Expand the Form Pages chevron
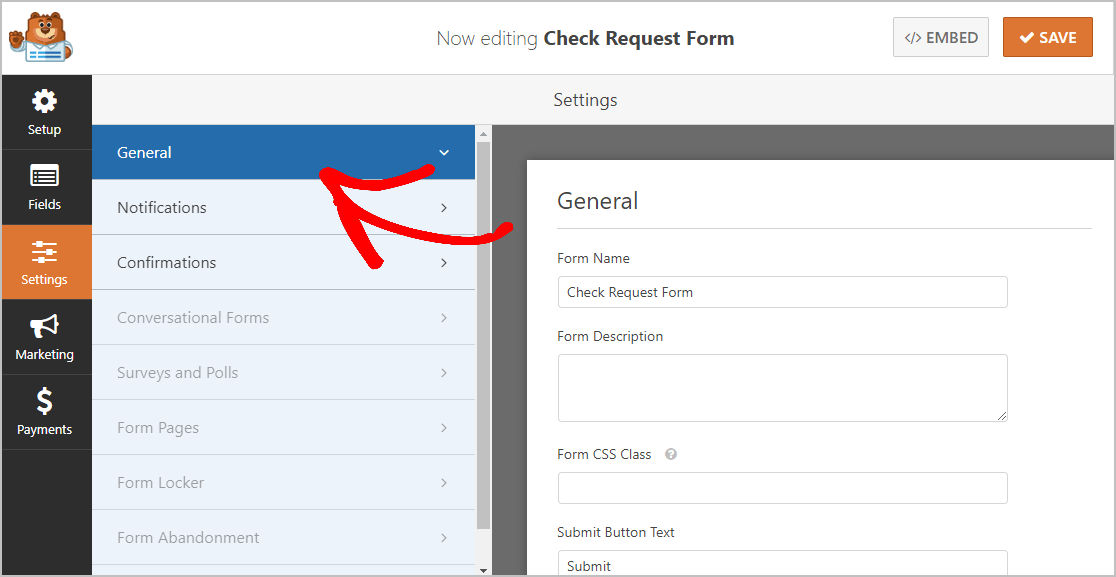This screenshot has width=1116, height=577. click(x=444, y=428)
